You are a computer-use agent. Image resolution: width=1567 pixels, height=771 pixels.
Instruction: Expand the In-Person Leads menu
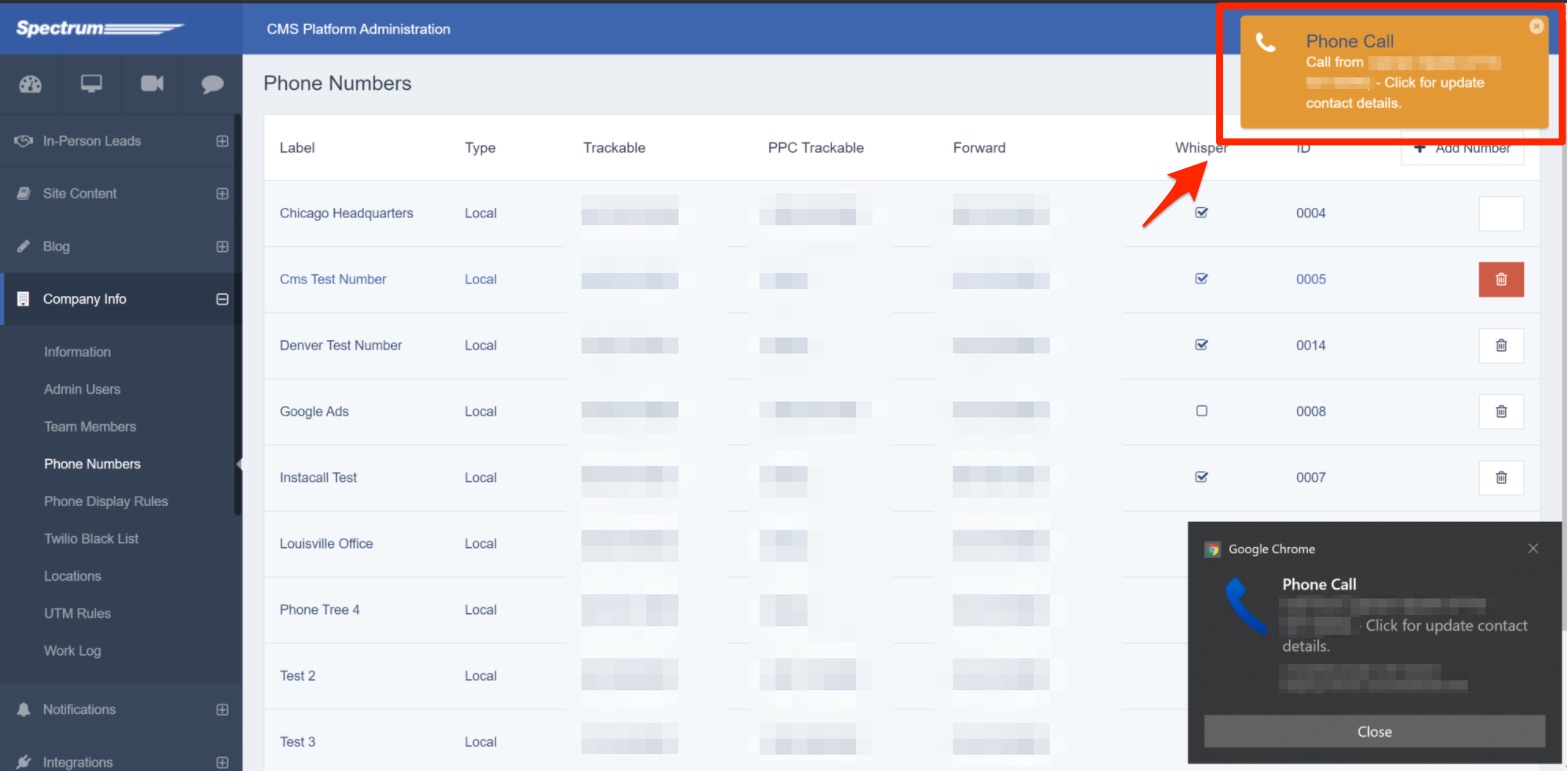pos(222,141)
